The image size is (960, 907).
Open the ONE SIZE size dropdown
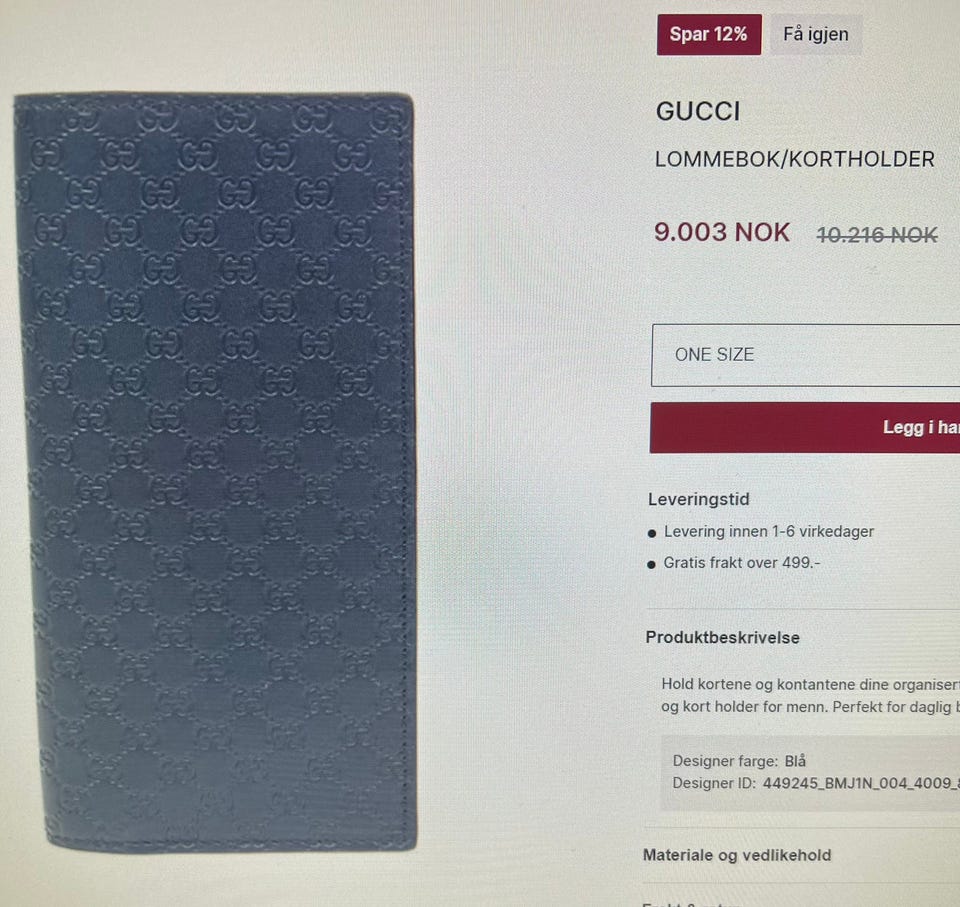[806, 355]
